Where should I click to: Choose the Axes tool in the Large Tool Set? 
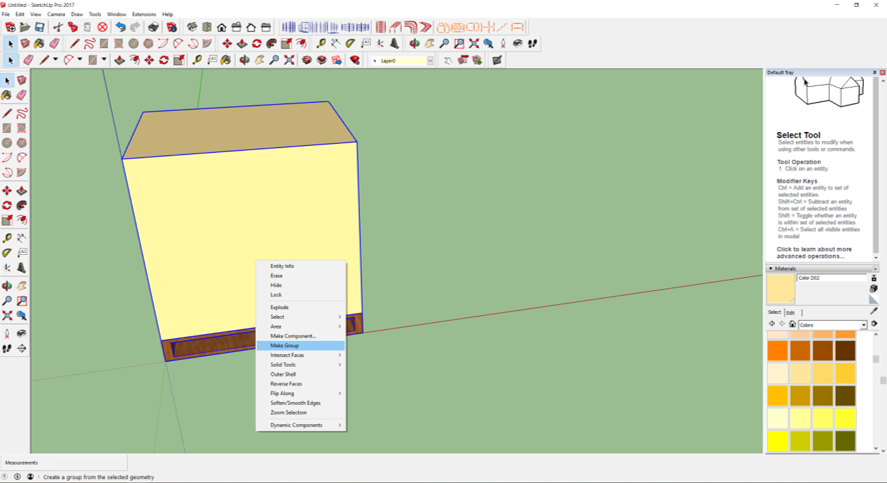click(x=7, y=268)
